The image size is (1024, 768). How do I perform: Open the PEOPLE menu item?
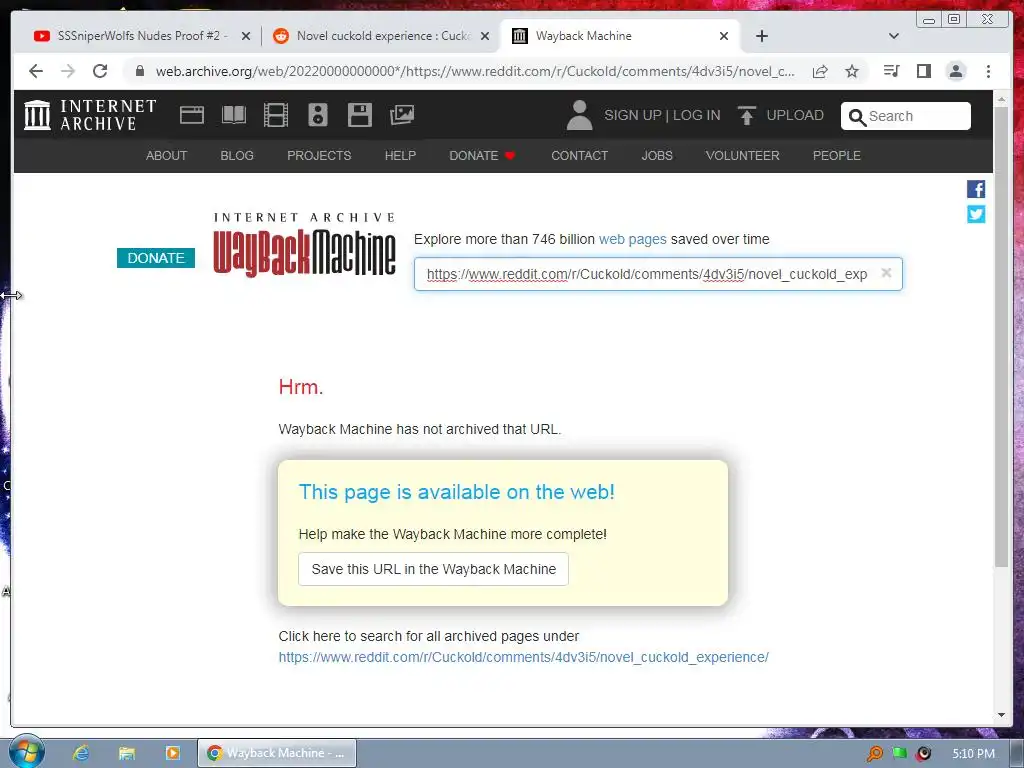(x=837, y=155)
